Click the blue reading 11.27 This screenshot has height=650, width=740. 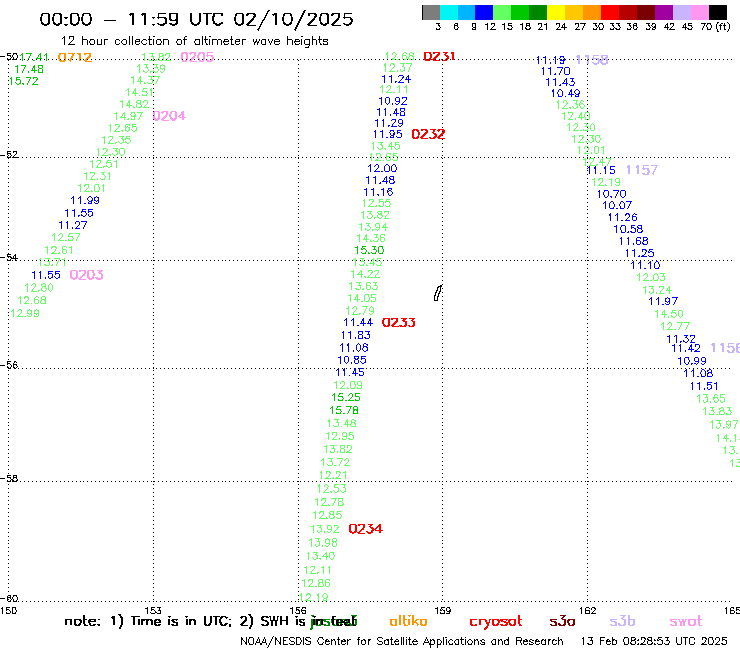73,225
